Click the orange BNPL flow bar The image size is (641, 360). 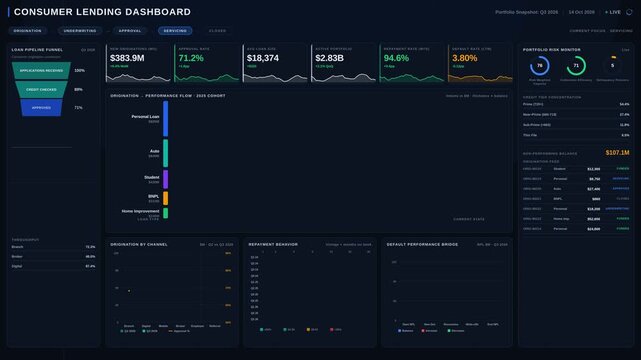pos(166,198)
